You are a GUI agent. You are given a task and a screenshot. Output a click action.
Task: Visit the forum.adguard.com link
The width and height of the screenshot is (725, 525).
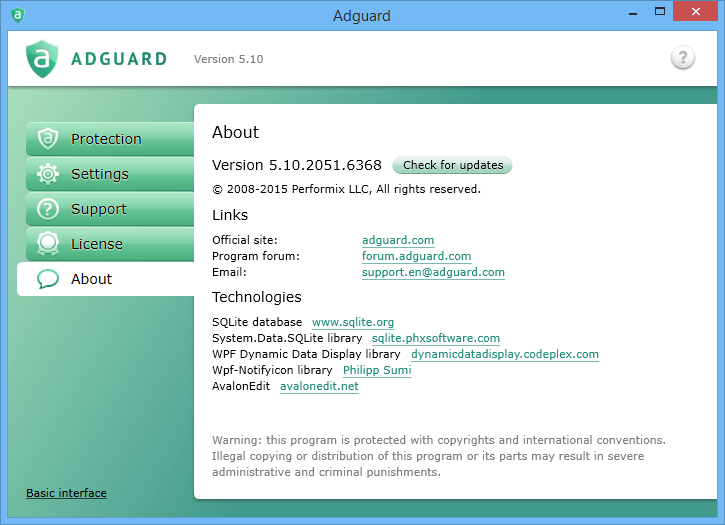(x=416, y=256)
